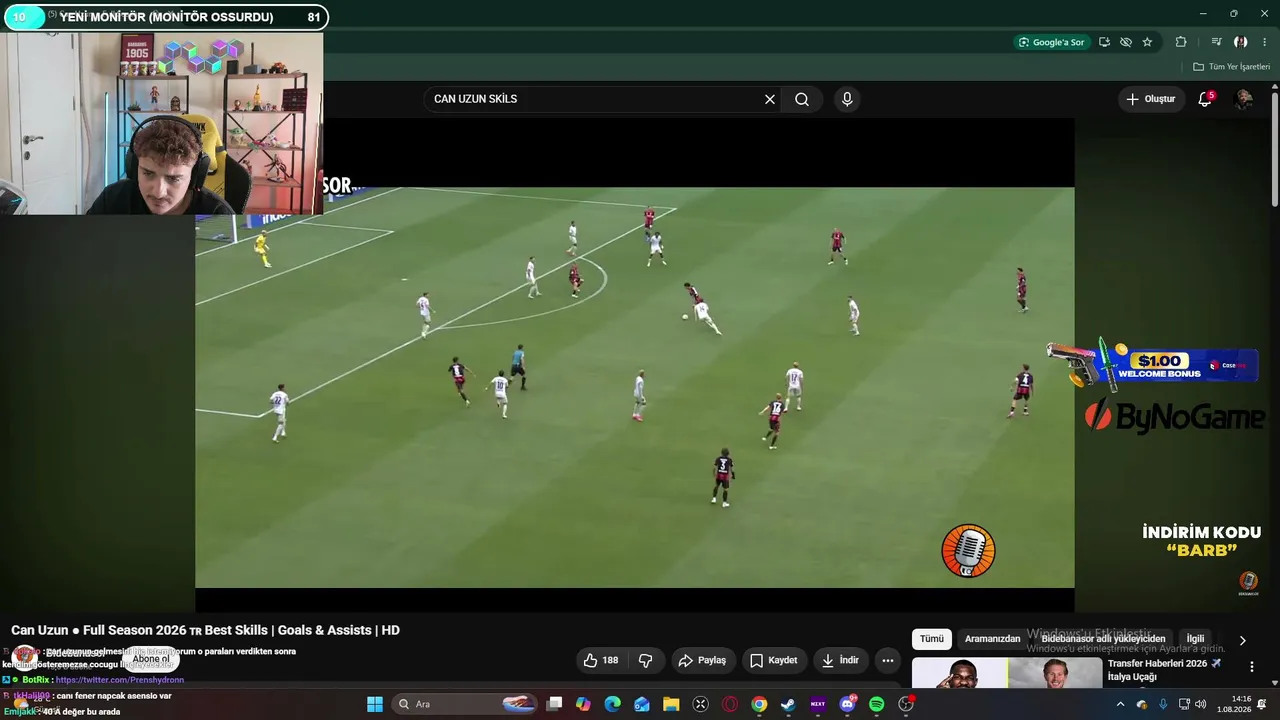1280x720 pixels.
Task: Select the İlgili filter chip
Action: click(1196, 639)
